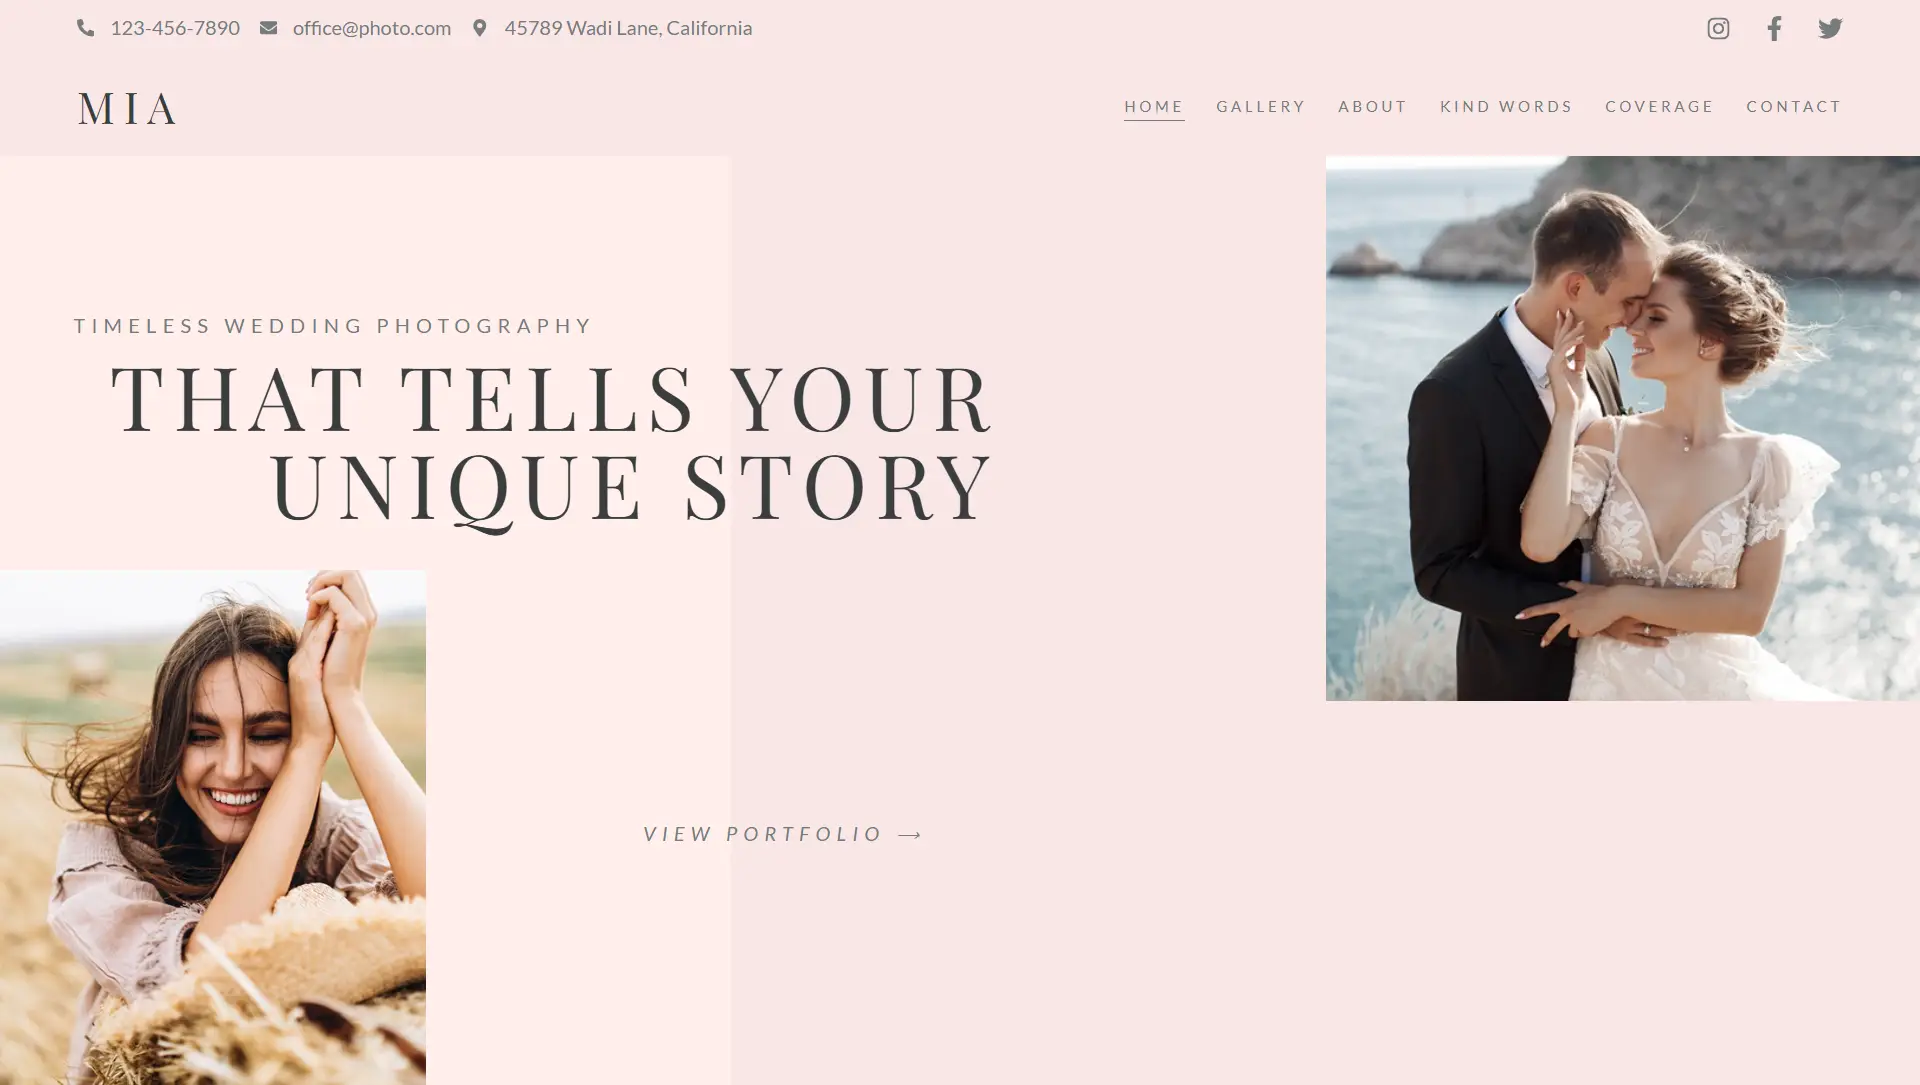1920x1085 pixels.
Task: Open the Twitter bird icon
Action: (x=1830, y=28)
